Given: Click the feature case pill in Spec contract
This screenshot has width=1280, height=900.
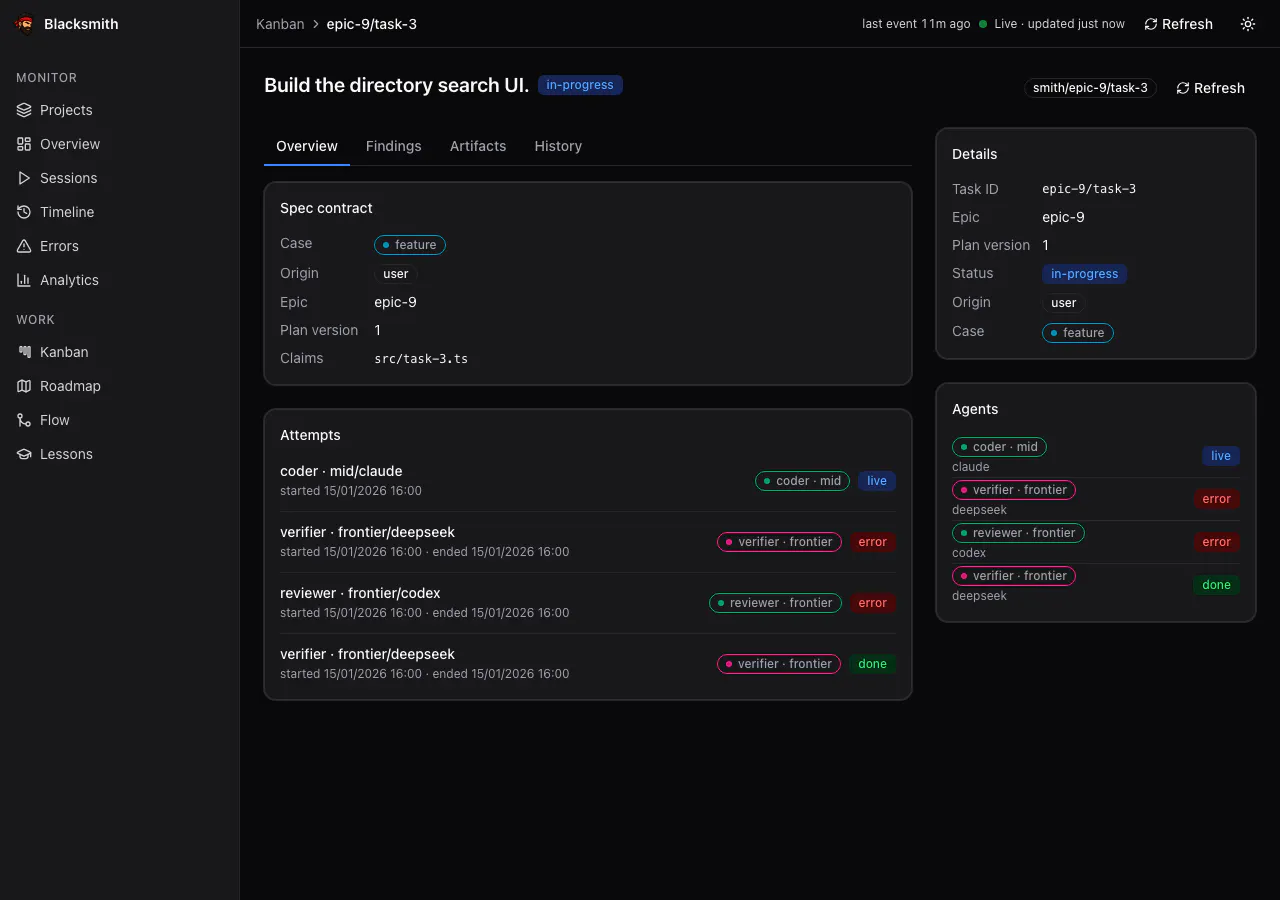Looking at the screenshot, I should pyautogui.click(x=410, y=245).
